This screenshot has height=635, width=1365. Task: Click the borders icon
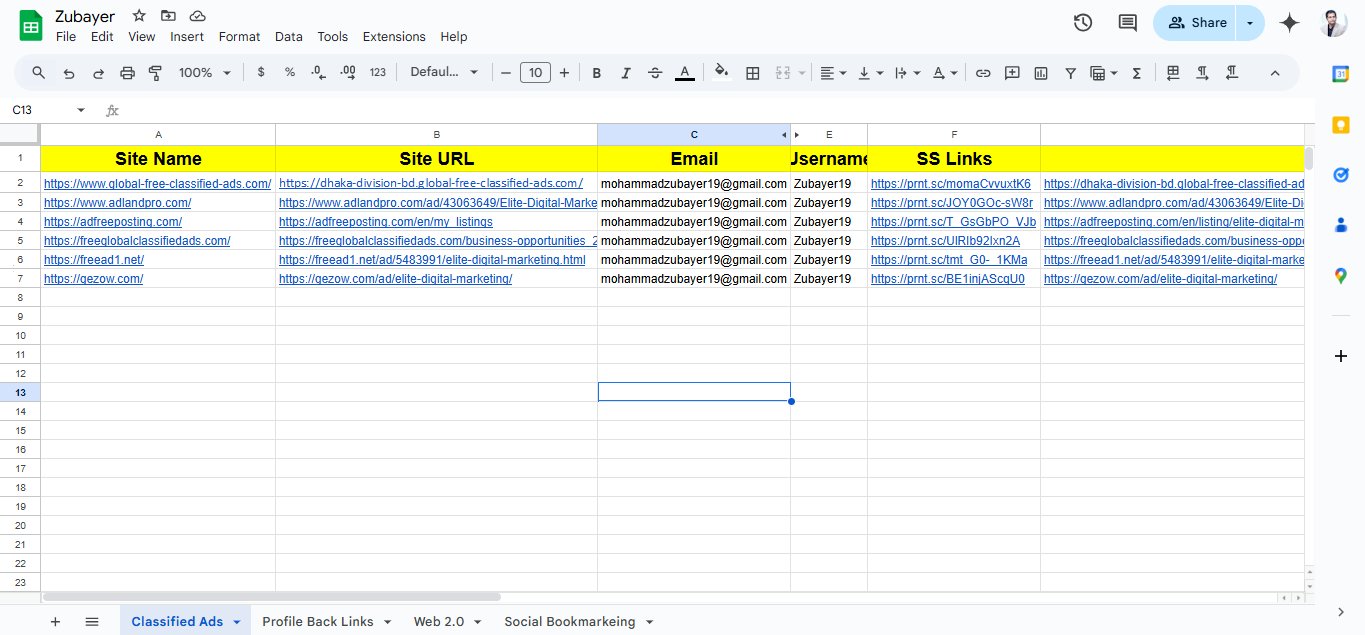753,73
